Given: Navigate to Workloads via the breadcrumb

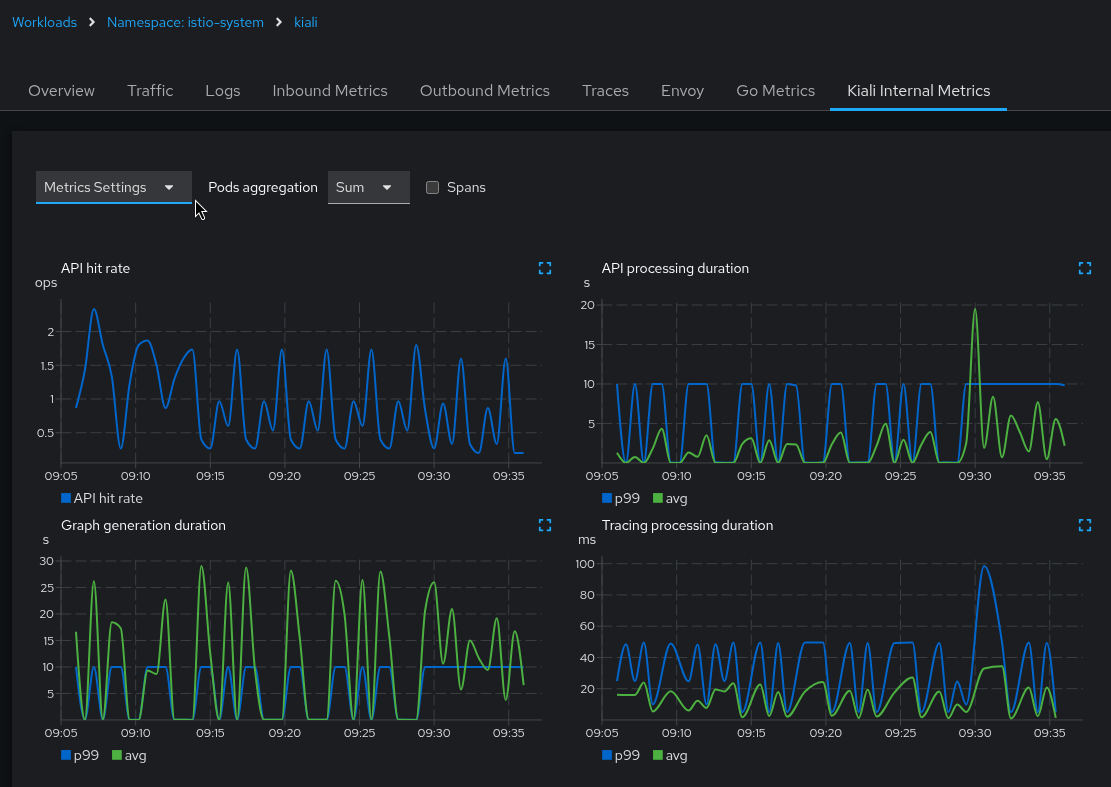Looking at the screenshot, I should pyautogui.click(x=44, y=22).
